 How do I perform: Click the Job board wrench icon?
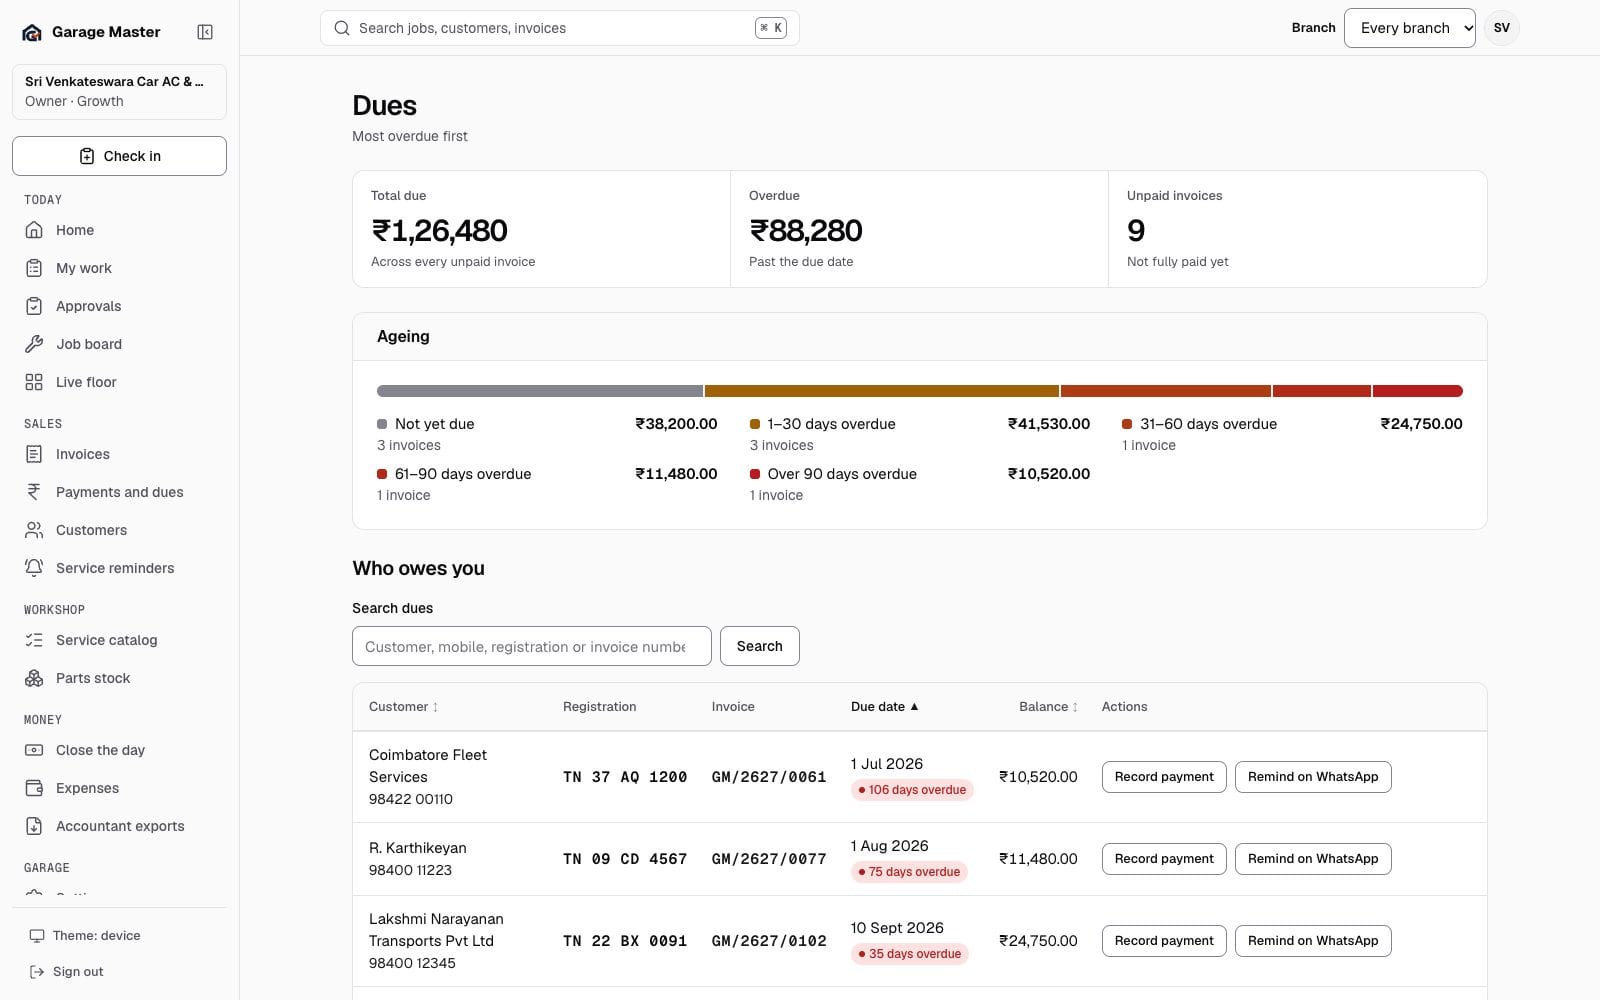click(x=34, y=344)
